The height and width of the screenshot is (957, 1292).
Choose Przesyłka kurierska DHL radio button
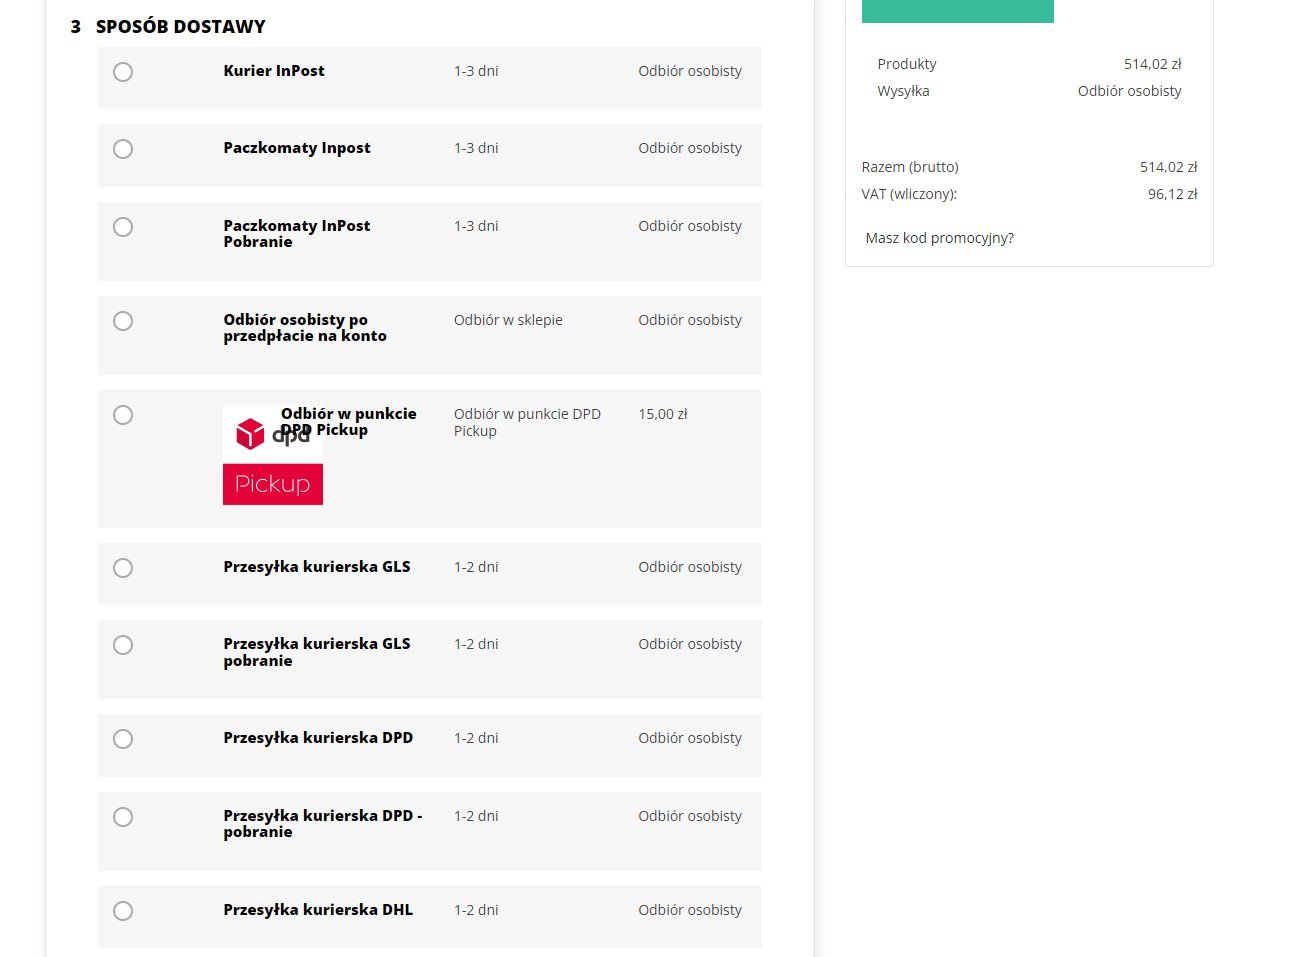pos(123,911)
